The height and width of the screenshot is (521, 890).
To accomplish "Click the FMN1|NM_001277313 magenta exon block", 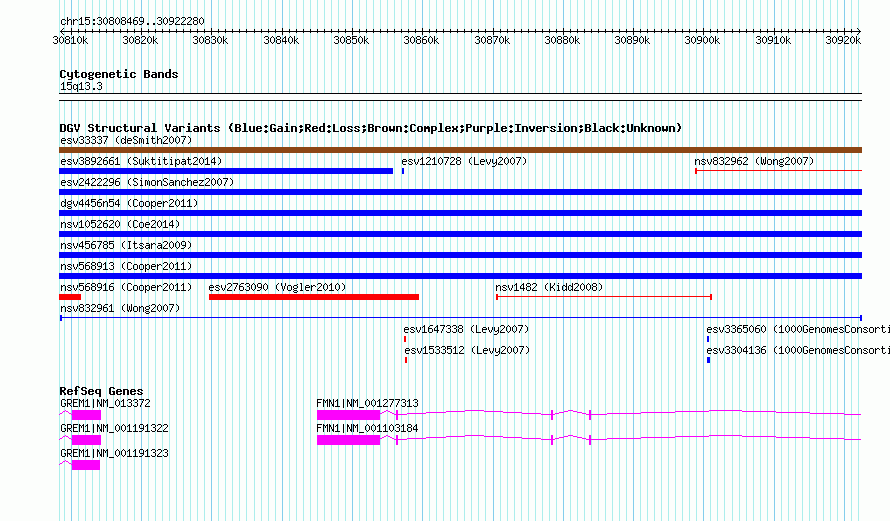I will pyautogui.click(x=348, y=415).
